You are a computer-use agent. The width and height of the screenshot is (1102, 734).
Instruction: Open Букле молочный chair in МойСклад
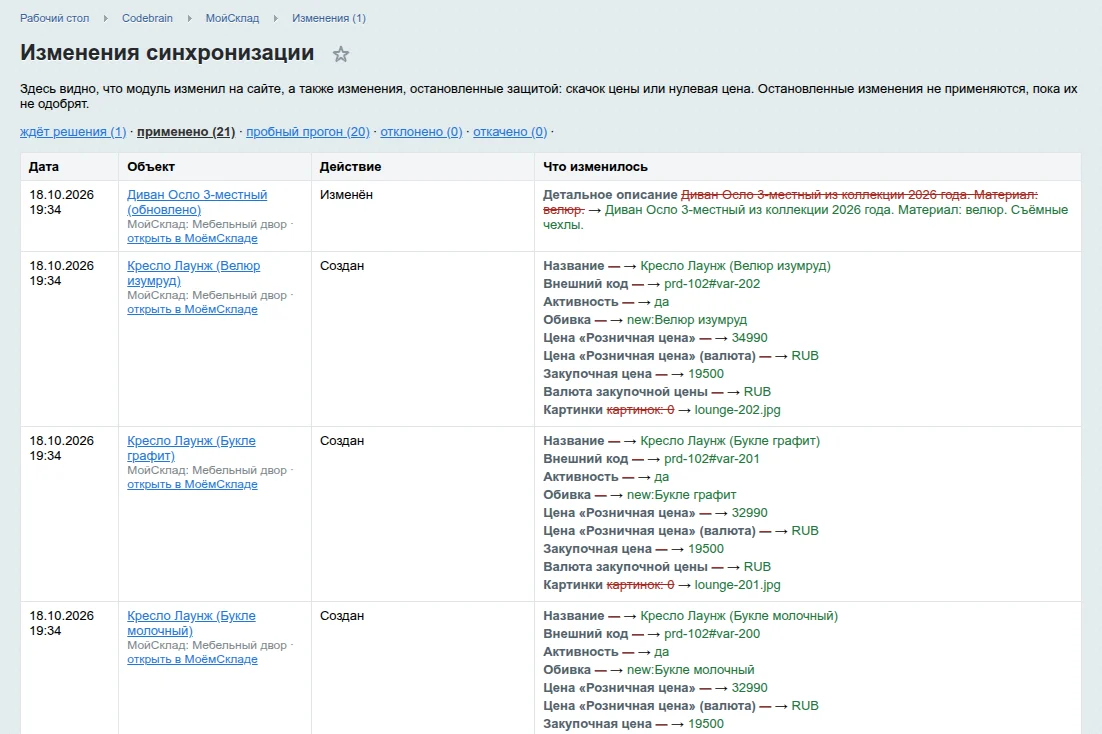192,659
